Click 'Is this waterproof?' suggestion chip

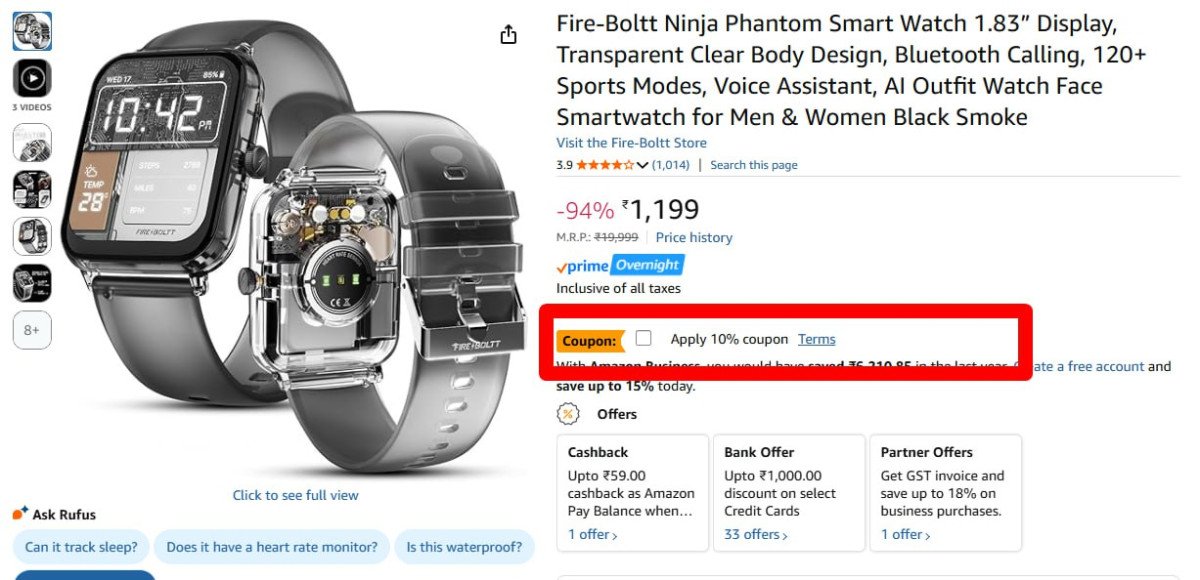click(x=464, y=547)
